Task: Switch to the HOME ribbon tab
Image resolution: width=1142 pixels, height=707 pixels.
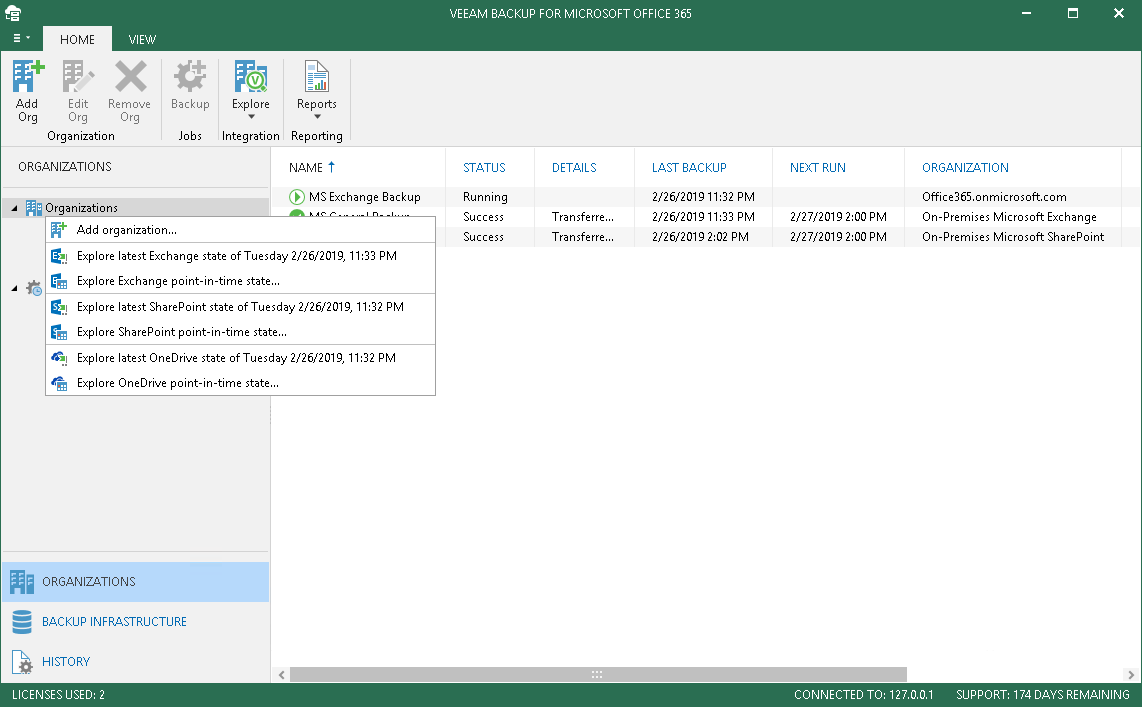Action: point(77,39)
